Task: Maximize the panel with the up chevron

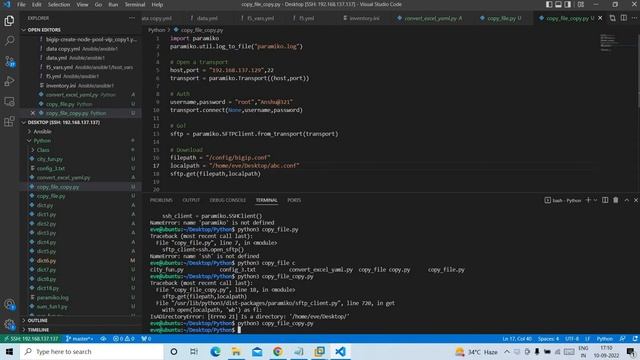Action: [x=627, y=200]
